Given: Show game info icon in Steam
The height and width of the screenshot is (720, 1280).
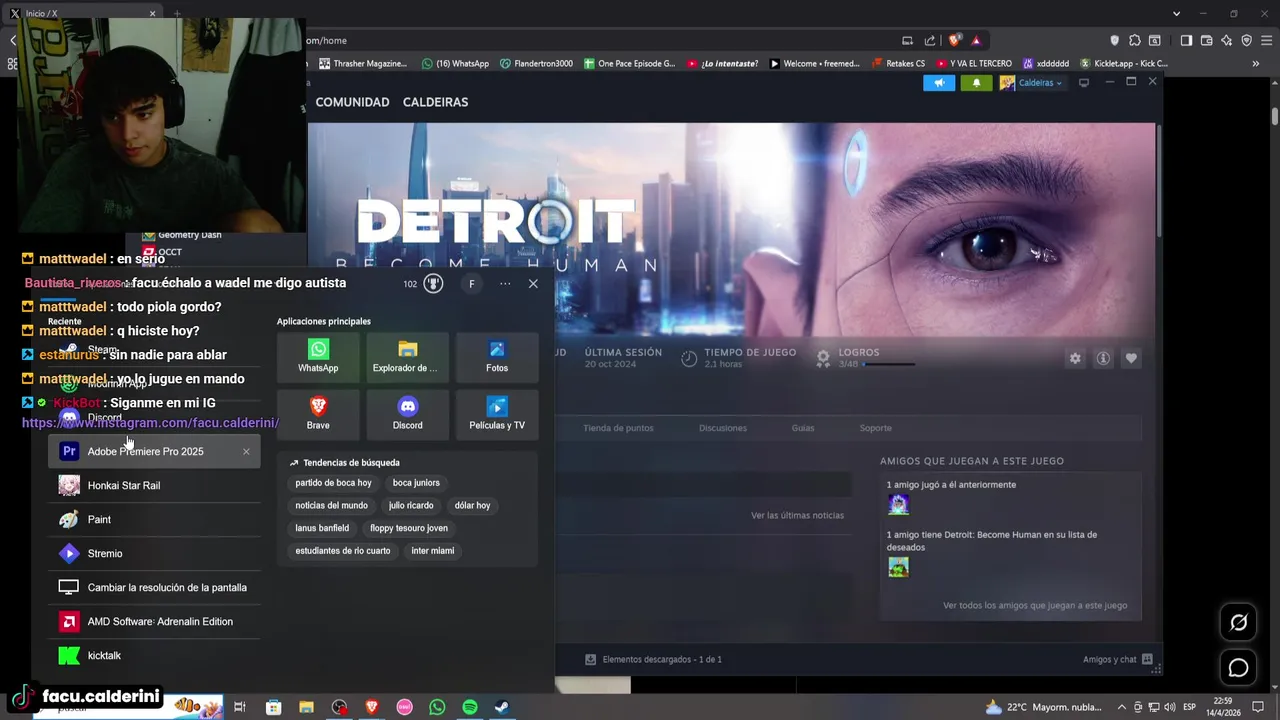Looking at the screenshot, I should coord(1103,358).
